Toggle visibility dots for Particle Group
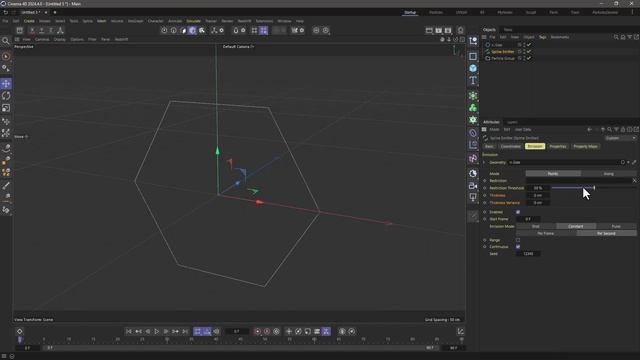 (x=524, y=58)
